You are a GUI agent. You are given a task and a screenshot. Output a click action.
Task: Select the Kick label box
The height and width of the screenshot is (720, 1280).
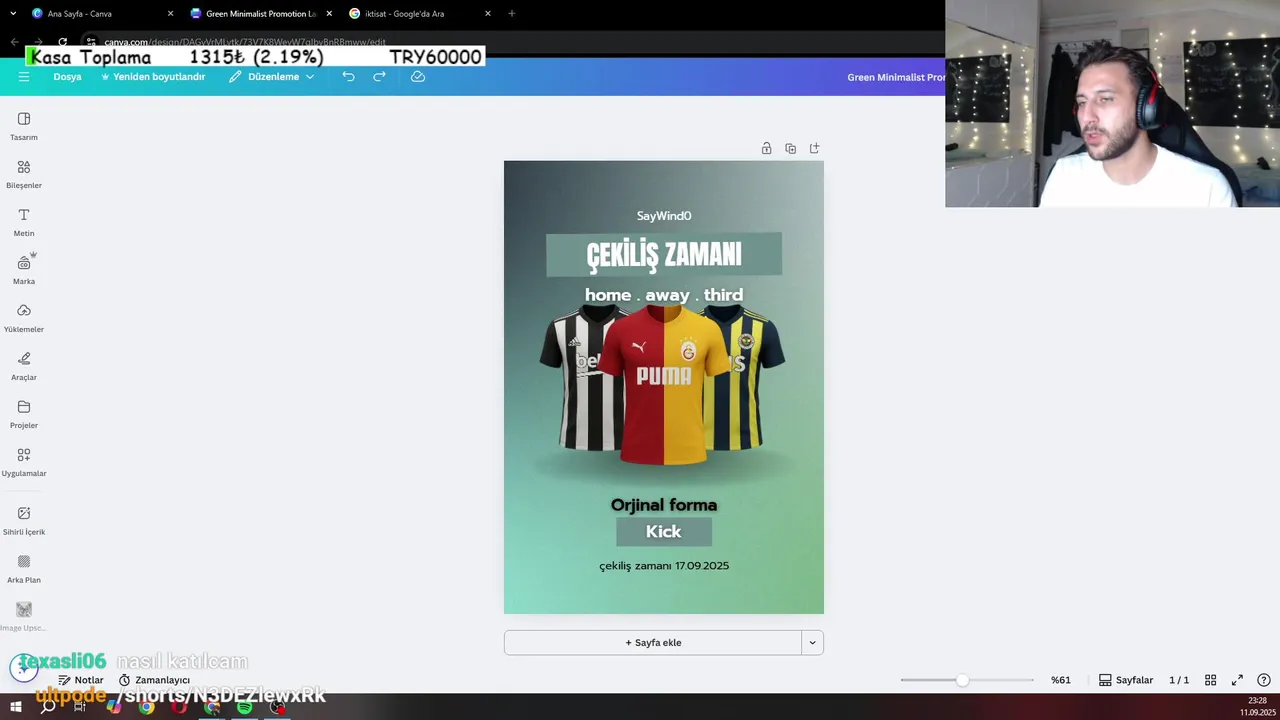[x=664, y=532]
